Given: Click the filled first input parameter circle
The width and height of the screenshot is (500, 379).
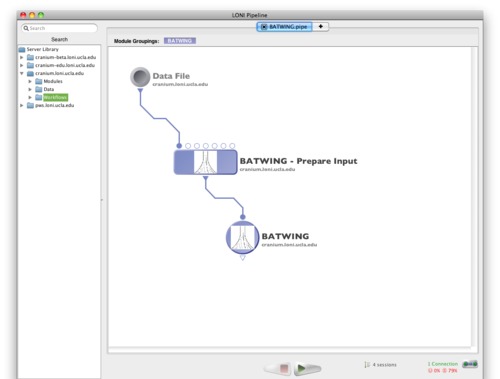Looking at the screenshot, I should pyautogui.click(x=179, y=146).
